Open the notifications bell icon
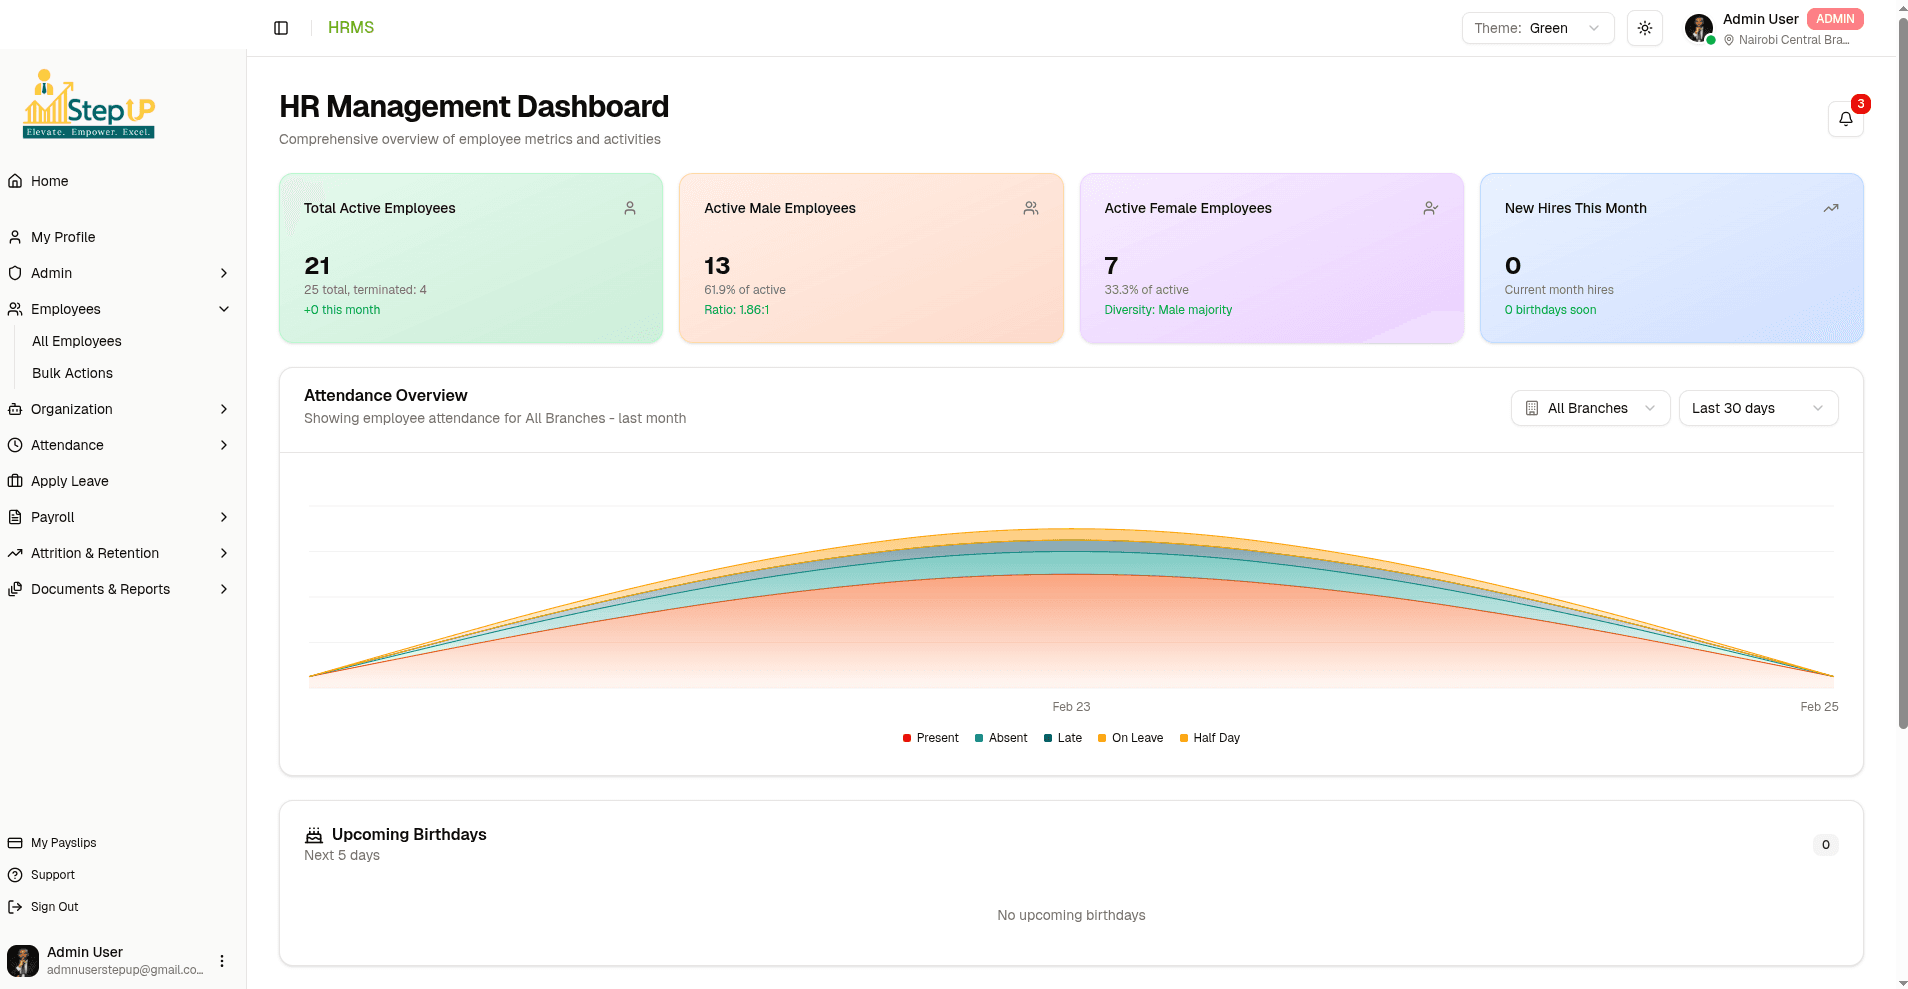The width and height of the screenshot is (1908, 989). tap(1846, 119)
